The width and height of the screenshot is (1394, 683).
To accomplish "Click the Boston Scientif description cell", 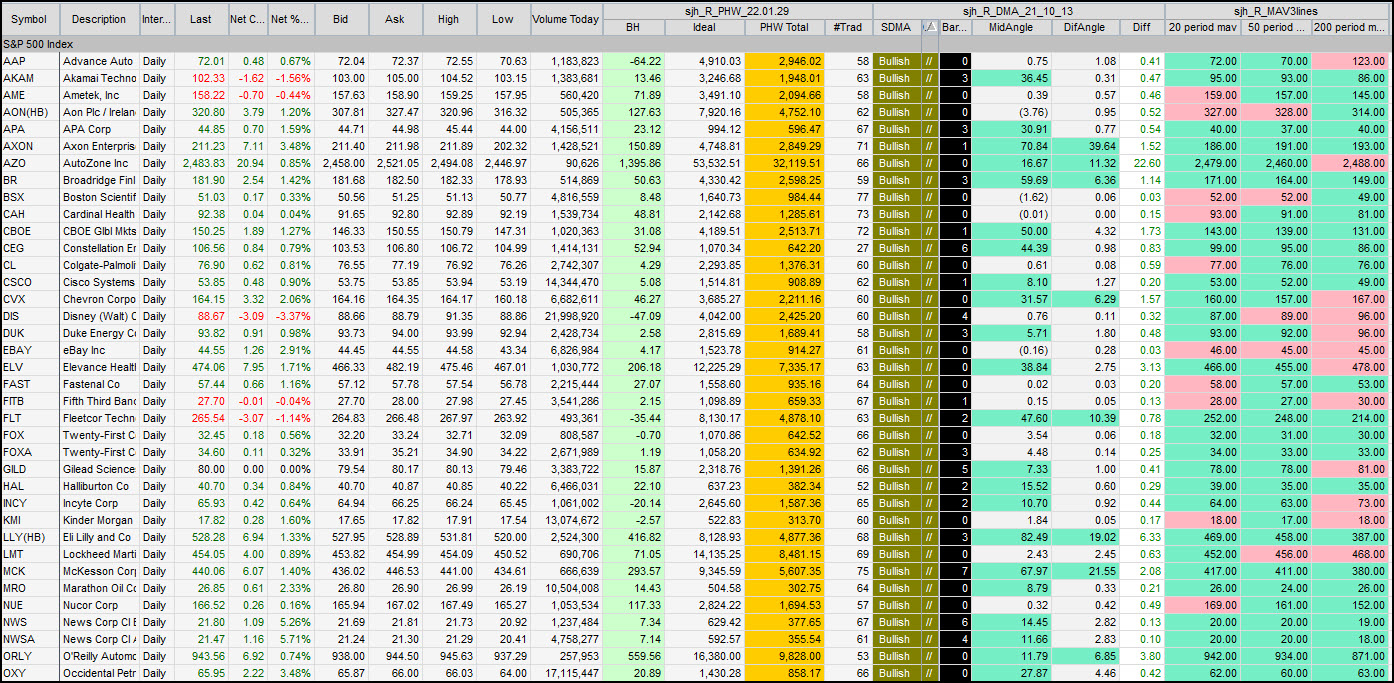I will click(x=99, y=198).
